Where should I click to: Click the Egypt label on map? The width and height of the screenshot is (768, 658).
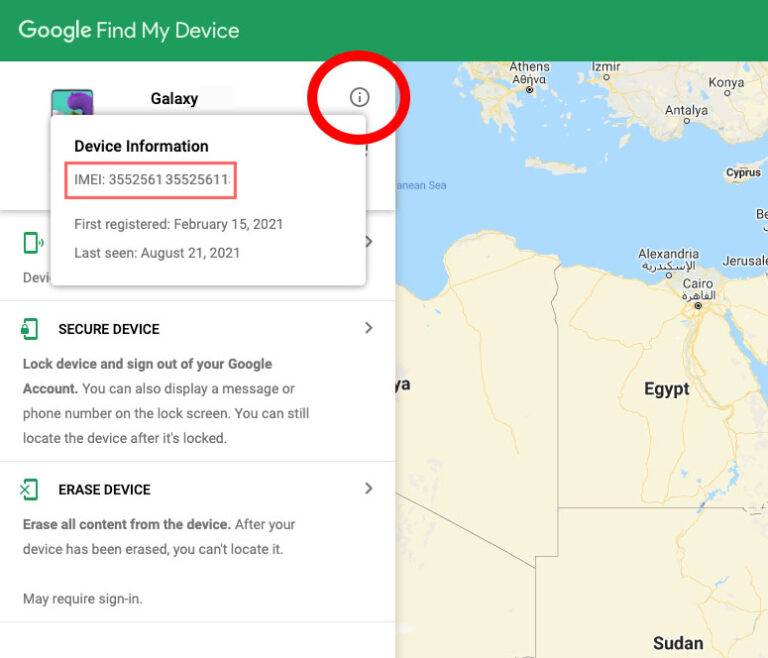666,389
